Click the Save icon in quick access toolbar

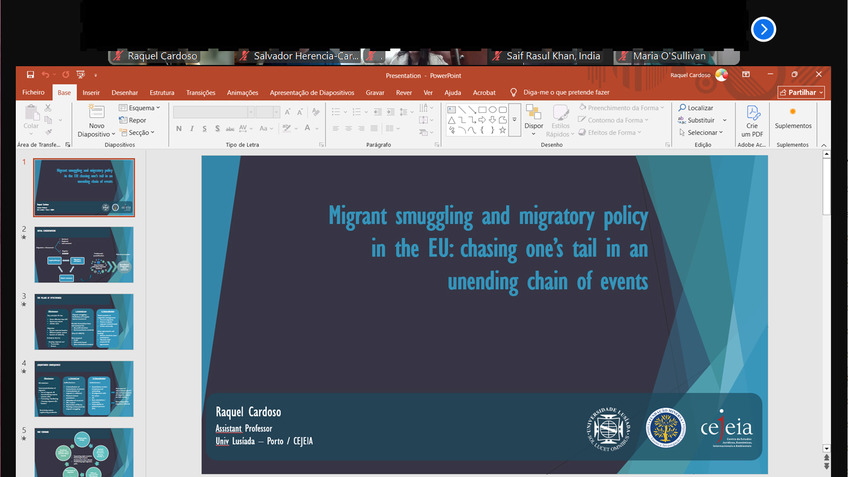point(31,75)
